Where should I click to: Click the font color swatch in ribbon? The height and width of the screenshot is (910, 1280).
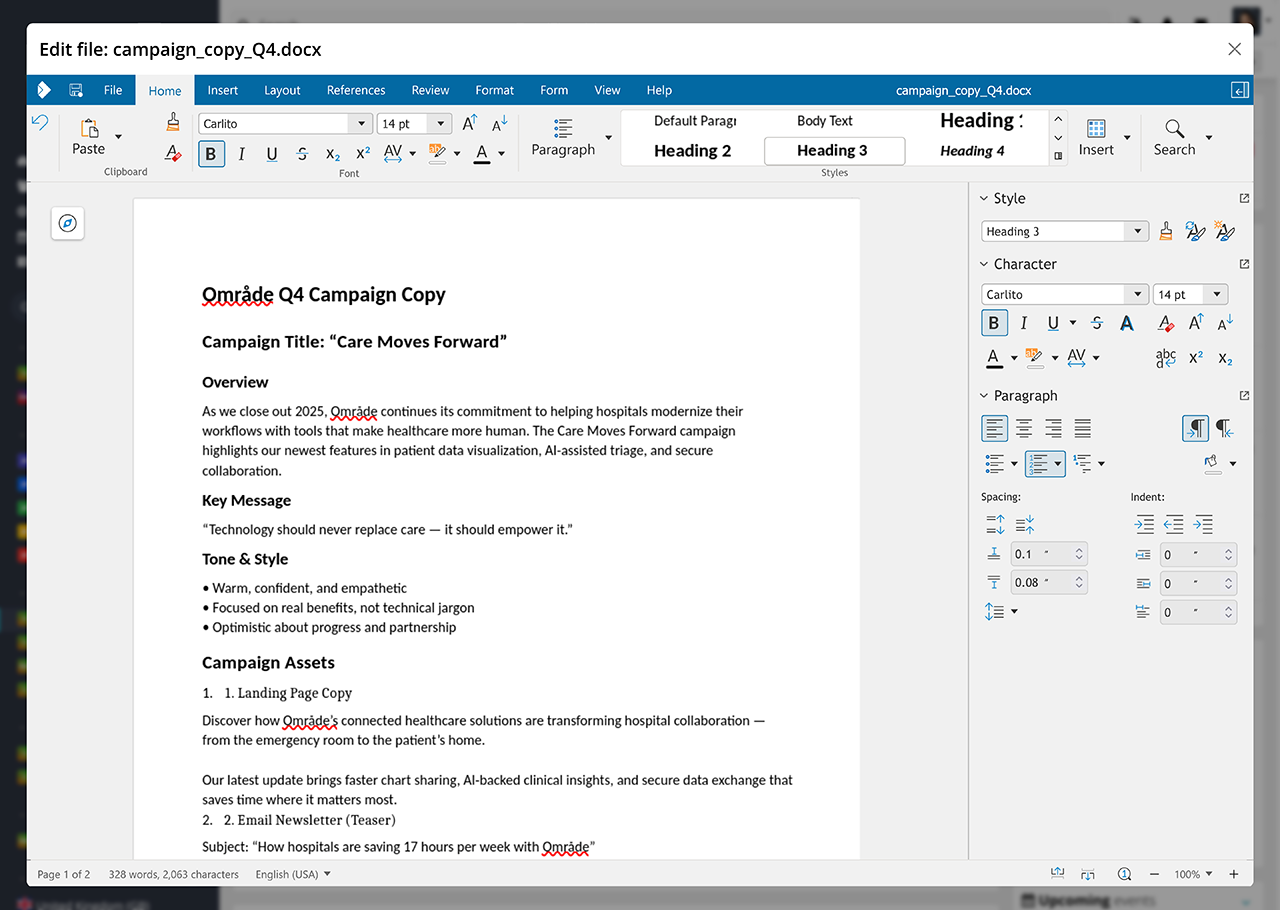(x=482, y=154)
